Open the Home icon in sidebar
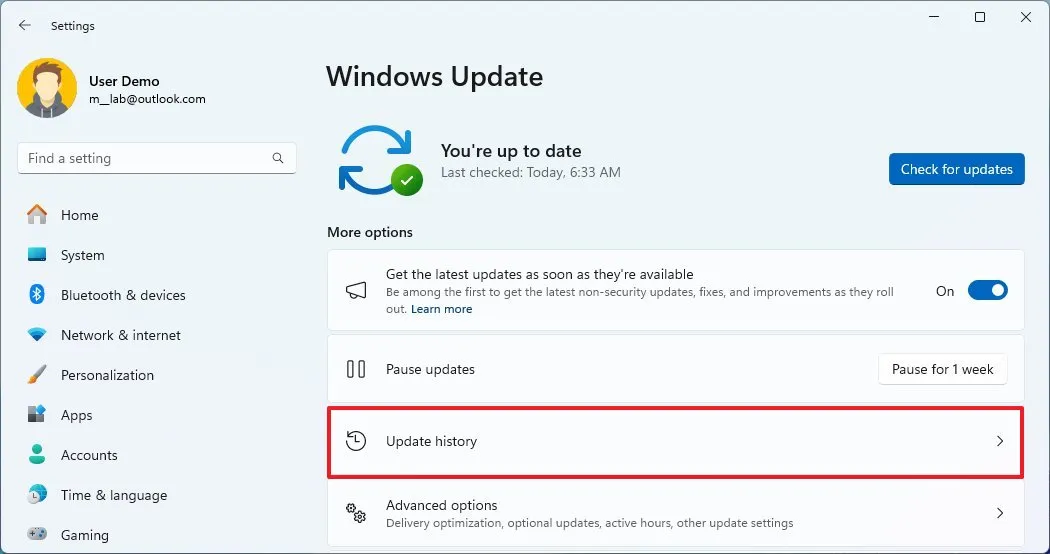 tap(37, 214)
